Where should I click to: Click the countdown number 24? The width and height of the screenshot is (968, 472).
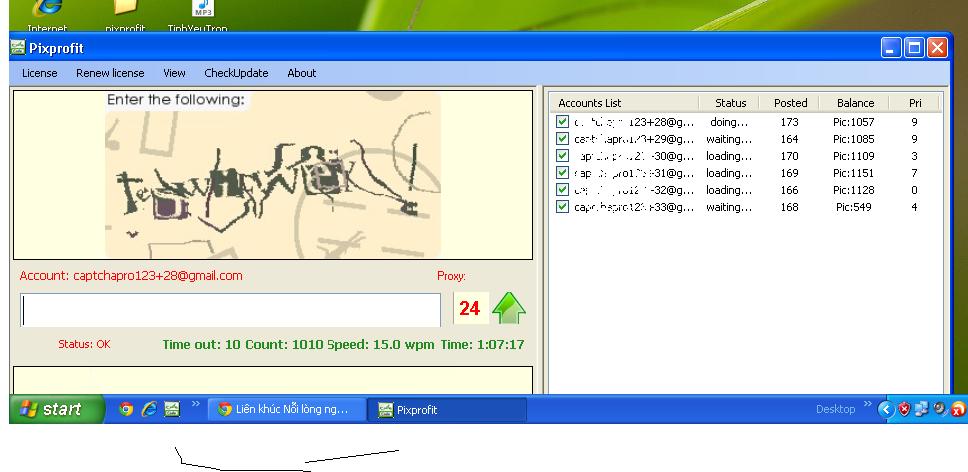point(470,308)
